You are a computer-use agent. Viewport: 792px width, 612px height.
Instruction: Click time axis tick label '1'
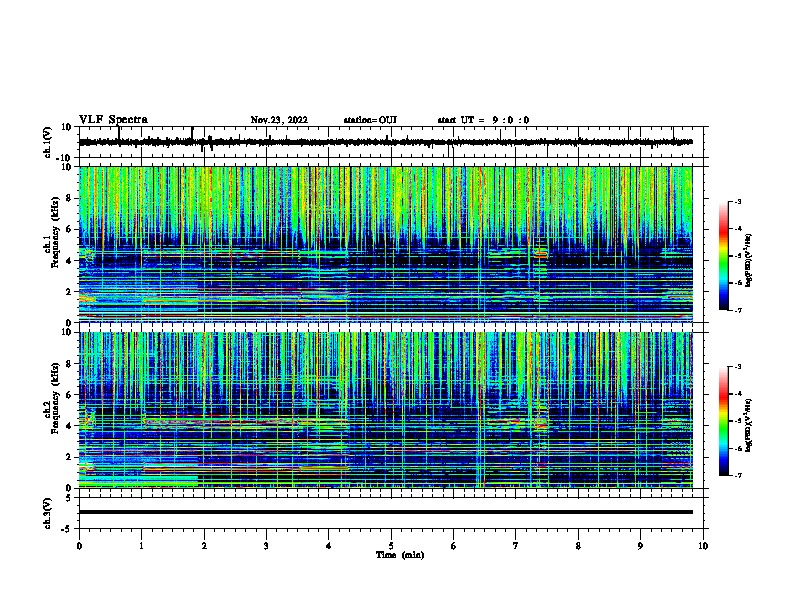tap(141, 546)
